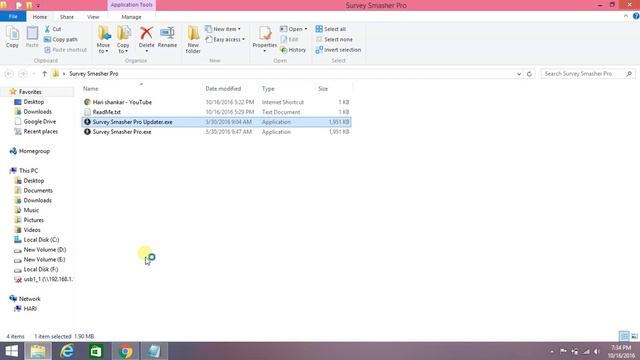Open New Volume (E:)
The image size is (640, 360).
pos(44,260)
